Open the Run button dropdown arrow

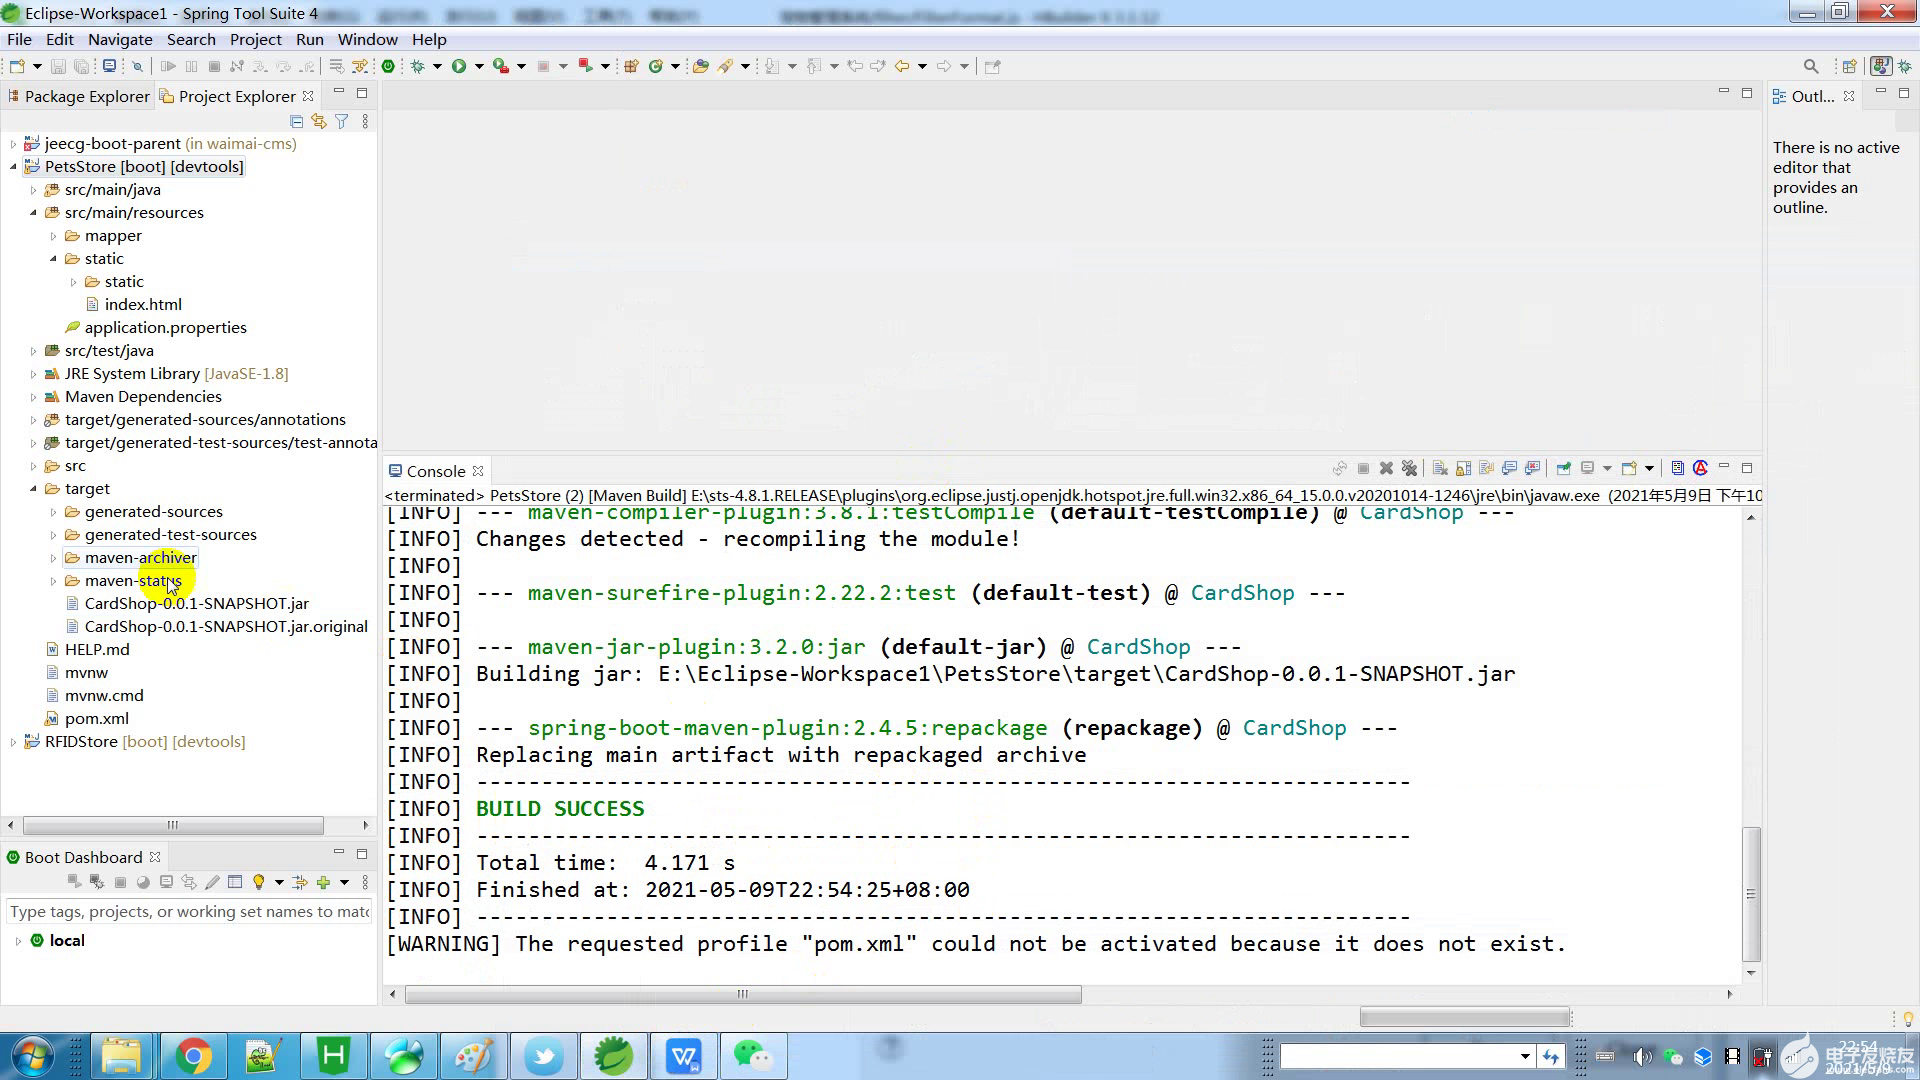click(479, 66)
